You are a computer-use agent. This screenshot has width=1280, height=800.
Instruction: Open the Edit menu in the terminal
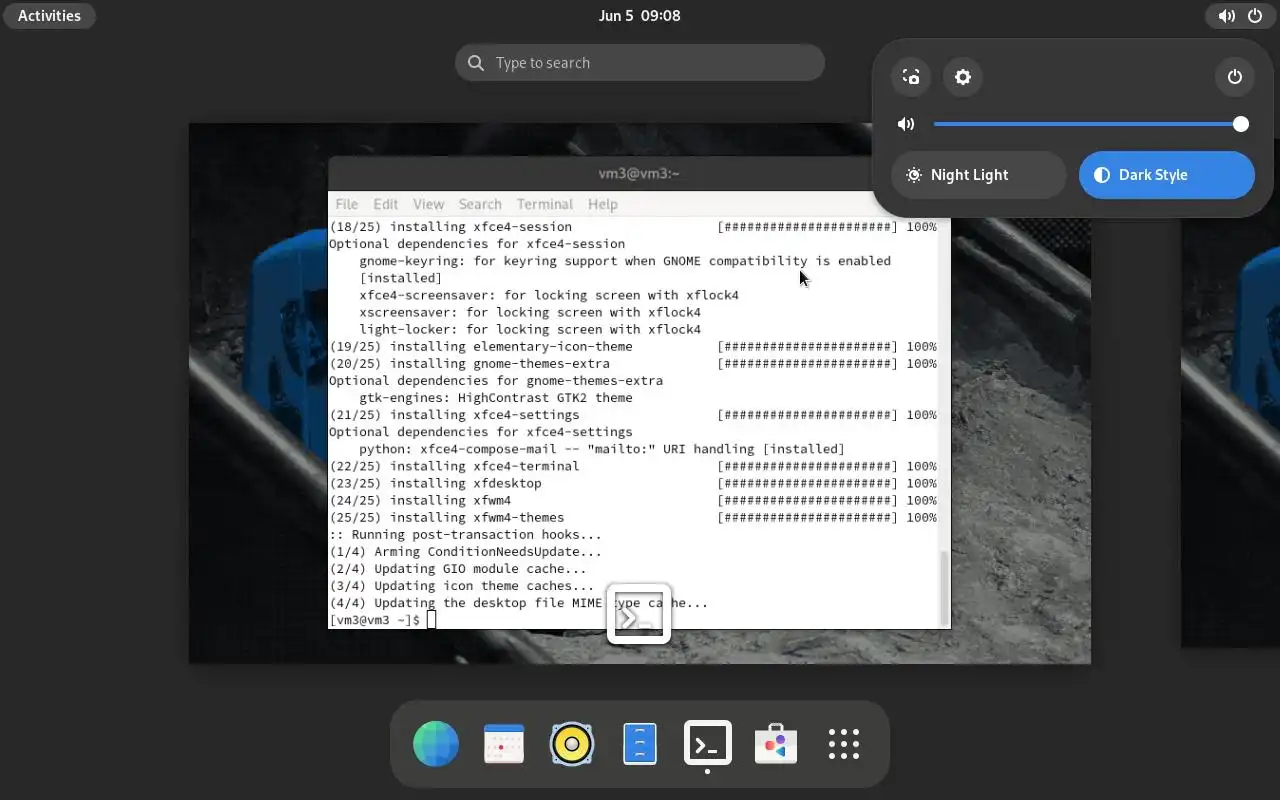[x=385, y=204]
